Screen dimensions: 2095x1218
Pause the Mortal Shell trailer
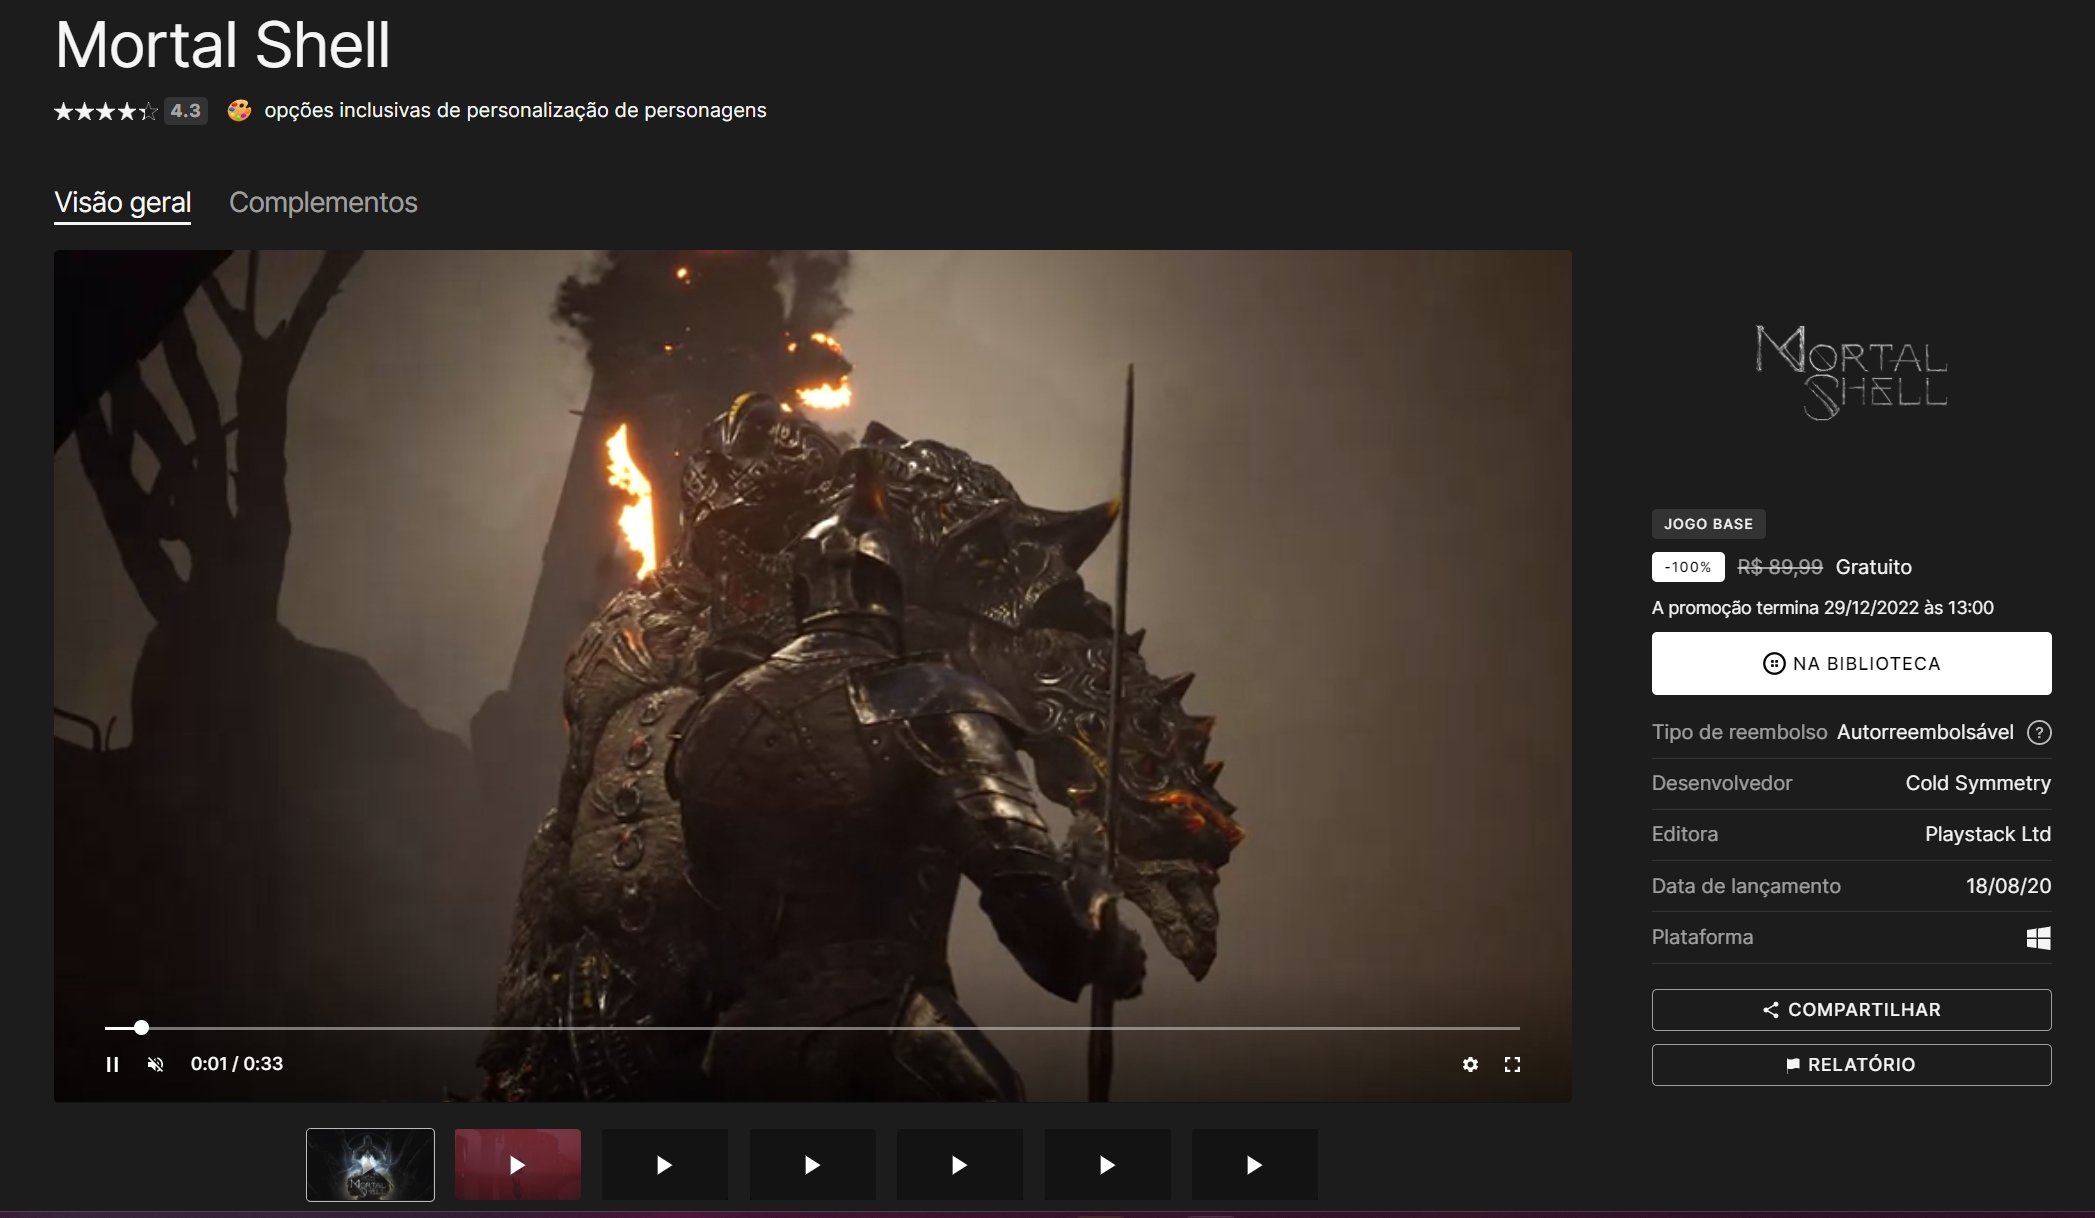tap(113, 1064)
